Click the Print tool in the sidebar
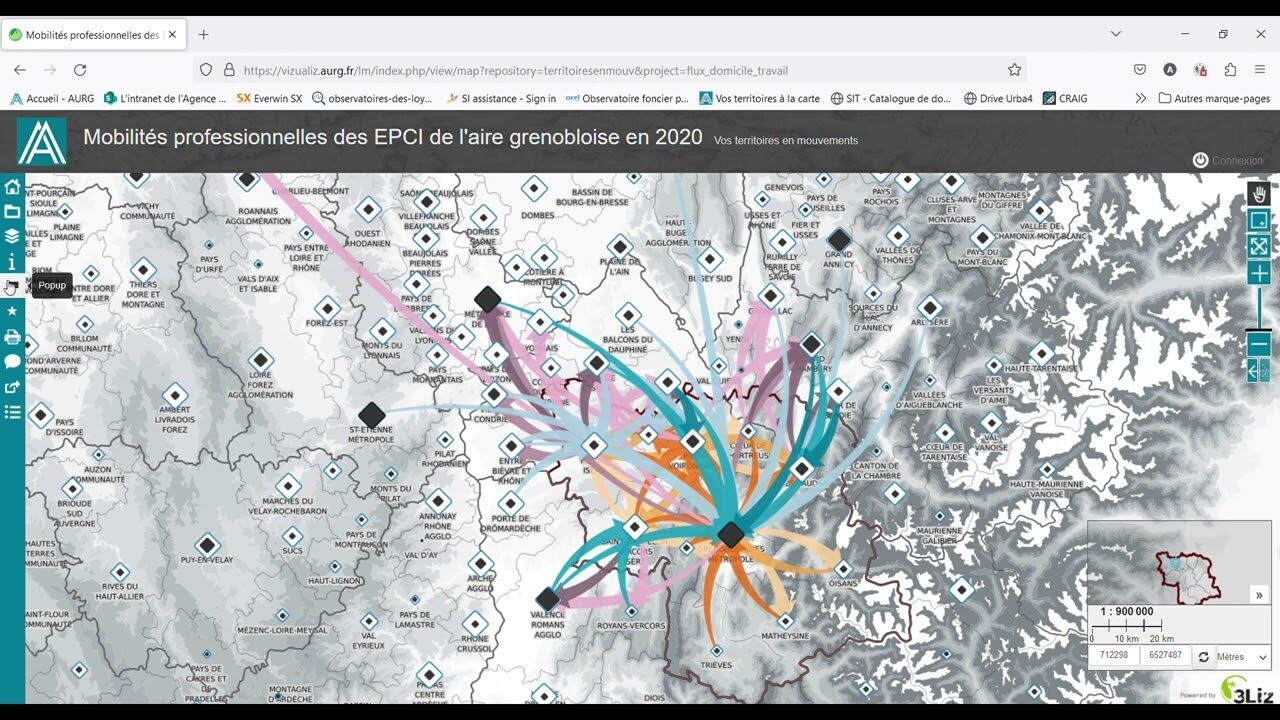The height and width of the screenshot is (720, 1280). pyautogui.click(x=12, y=337)
